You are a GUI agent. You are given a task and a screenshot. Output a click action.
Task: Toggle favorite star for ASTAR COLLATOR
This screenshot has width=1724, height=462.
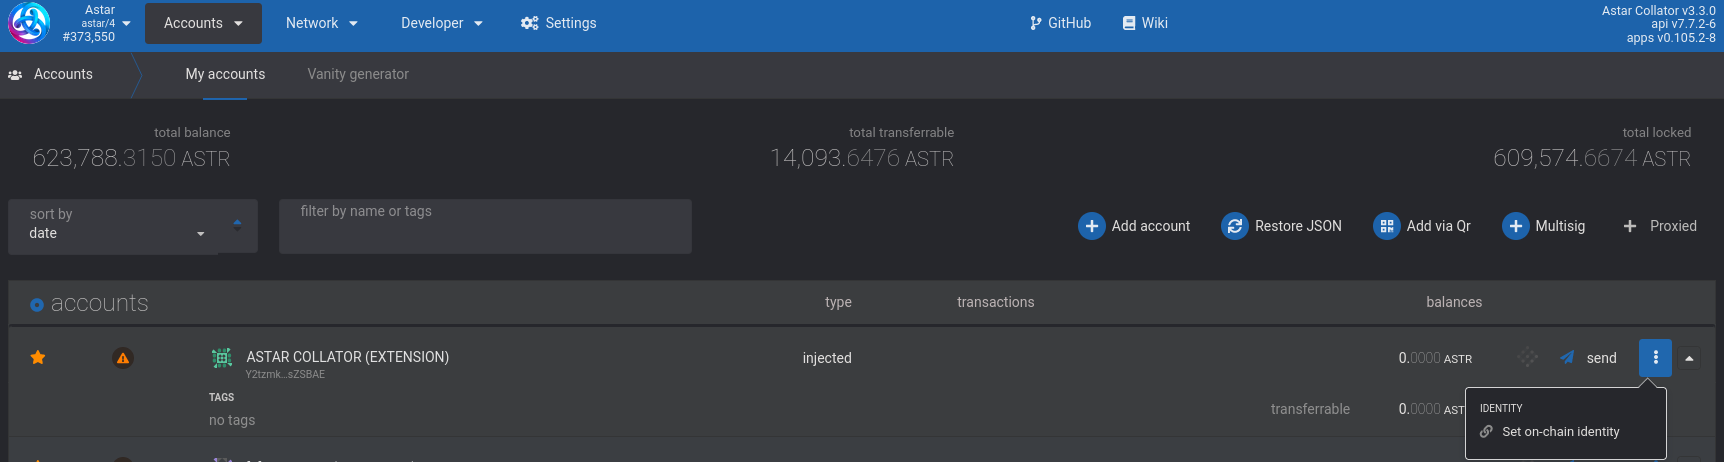(38, 358)
